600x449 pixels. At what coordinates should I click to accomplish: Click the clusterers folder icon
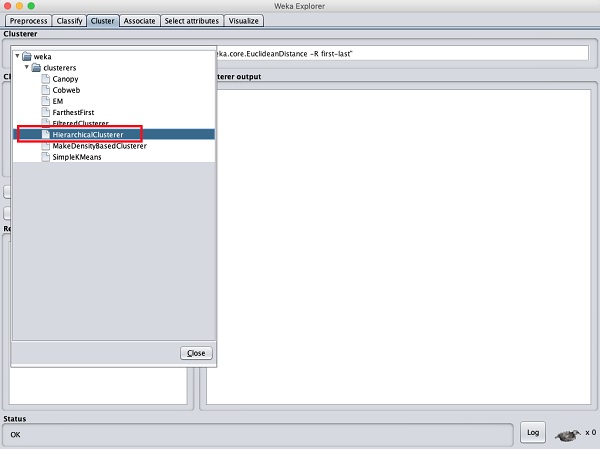click(x=36, y=68)
